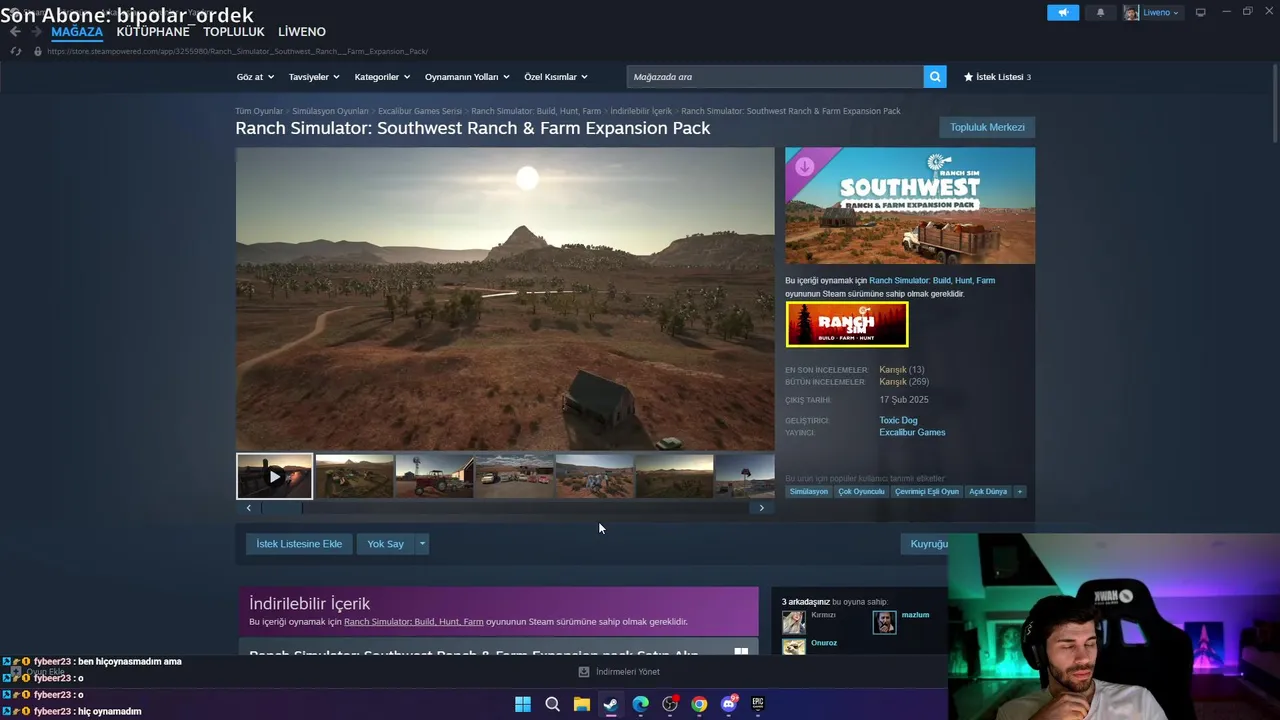Open friend Kırmızı's profile avatar
Image resolution: width=1280 pixels, height=720 pixels.
[794, 622]
